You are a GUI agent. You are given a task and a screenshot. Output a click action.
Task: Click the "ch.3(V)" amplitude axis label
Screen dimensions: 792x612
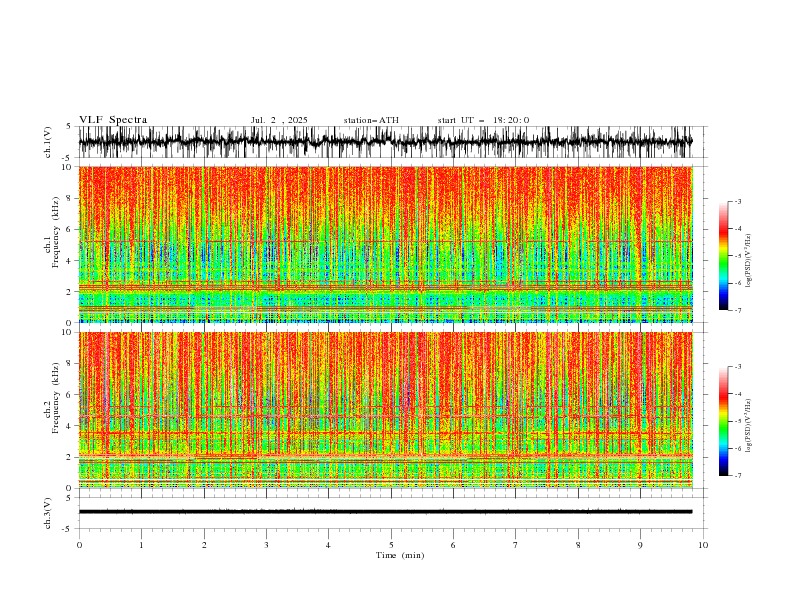click(48, 513)
